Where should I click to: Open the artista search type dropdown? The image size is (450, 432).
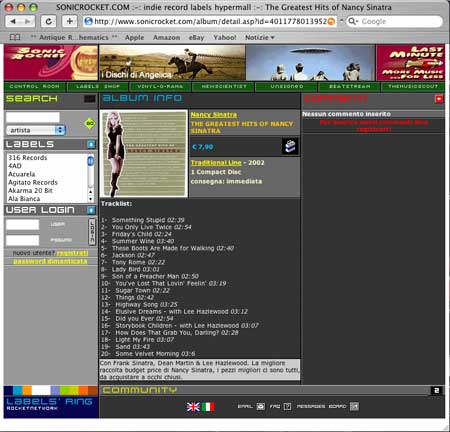pos(36,130)
